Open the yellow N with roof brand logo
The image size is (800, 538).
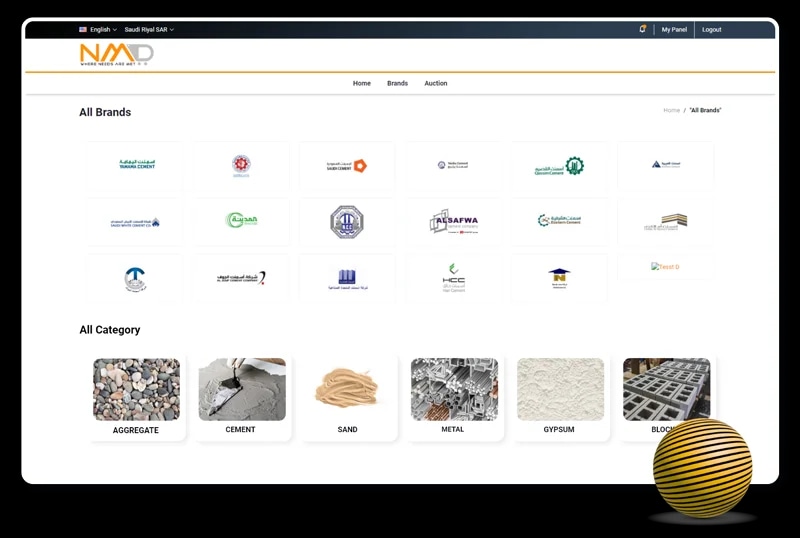(x=559, y=278)
